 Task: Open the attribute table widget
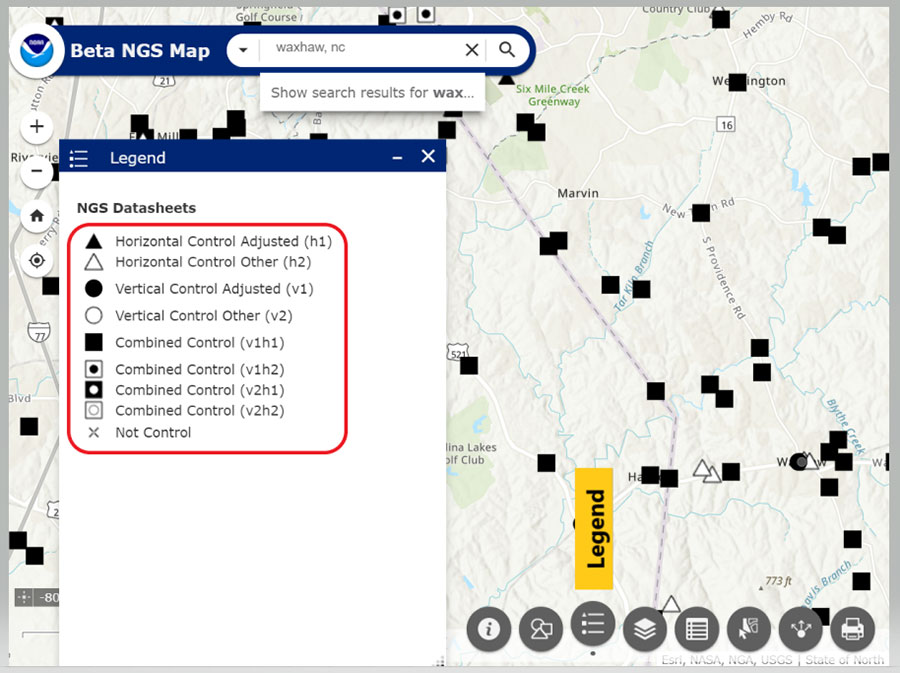[x=697, y=629]
